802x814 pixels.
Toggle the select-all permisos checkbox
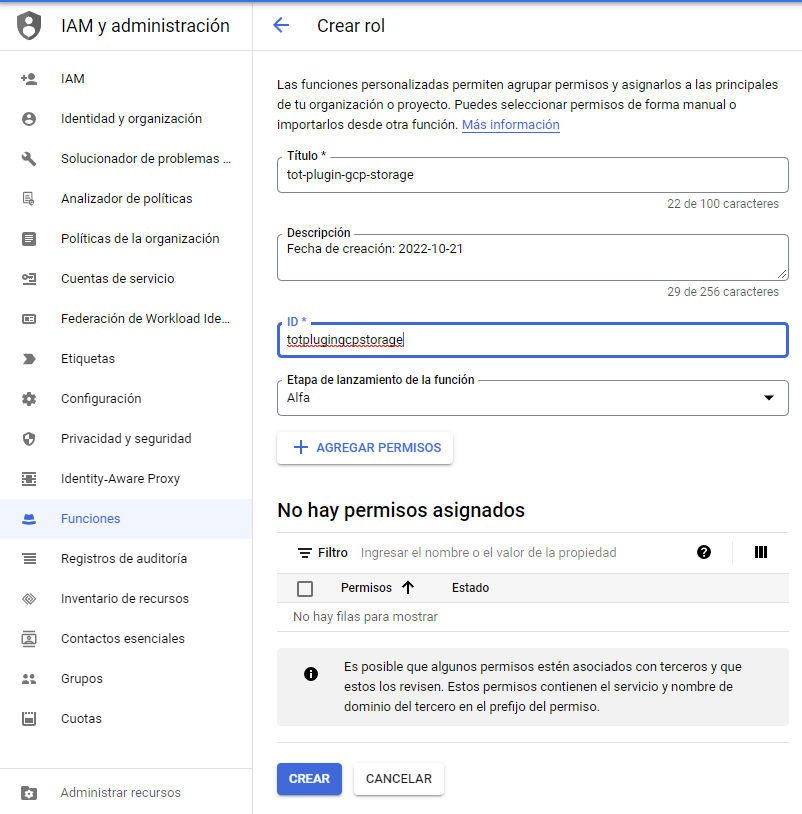tap(305, 588)
